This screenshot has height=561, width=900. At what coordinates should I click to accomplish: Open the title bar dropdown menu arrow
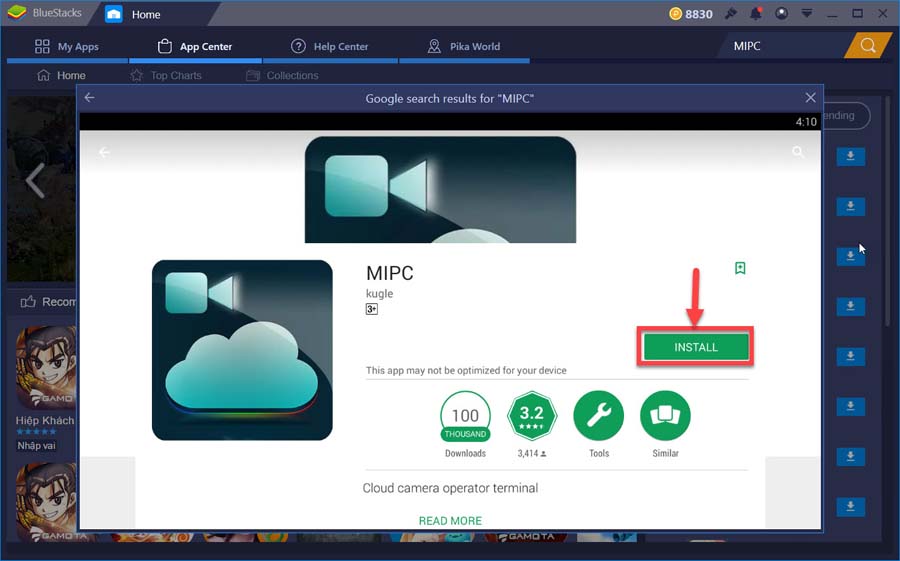click(806, 13)
